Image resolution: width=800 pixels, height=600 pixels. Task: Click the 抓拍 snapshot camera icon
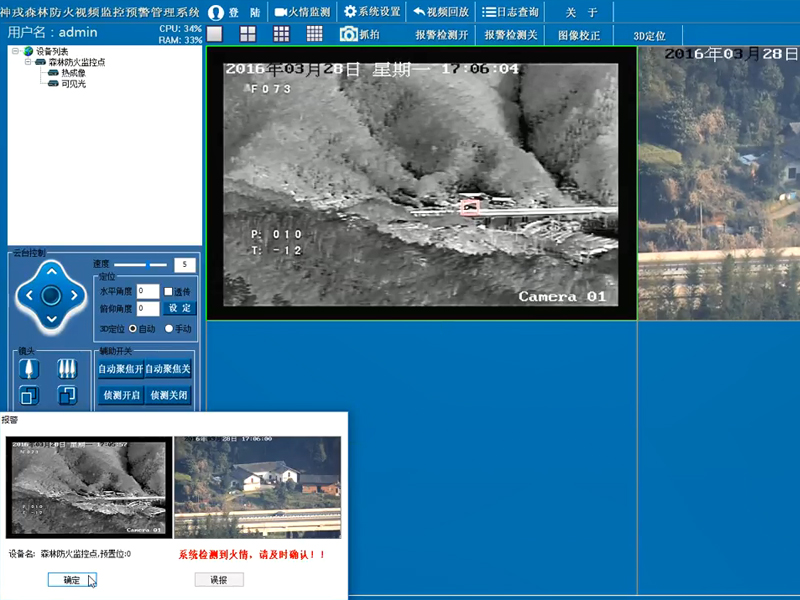click(349, 33)
